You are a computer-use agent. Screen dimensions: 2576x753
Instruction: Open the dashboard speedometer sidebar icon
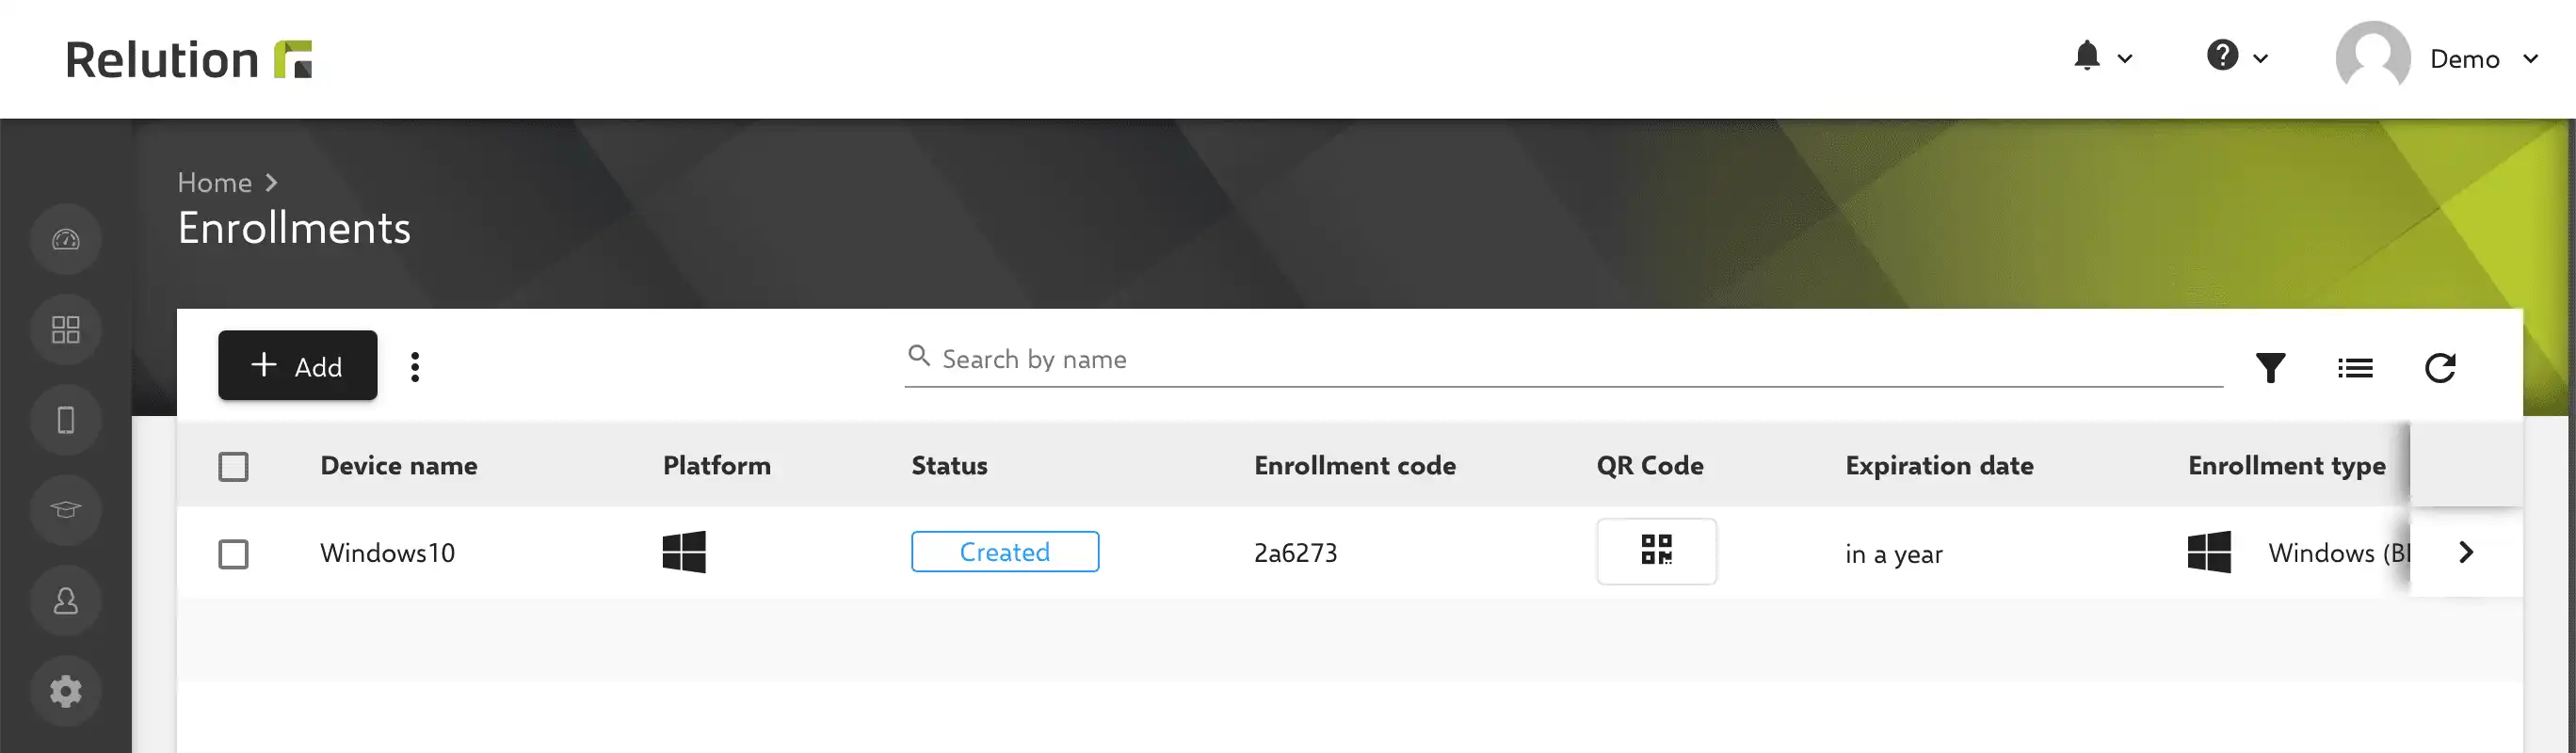click(x=66, y=240)
